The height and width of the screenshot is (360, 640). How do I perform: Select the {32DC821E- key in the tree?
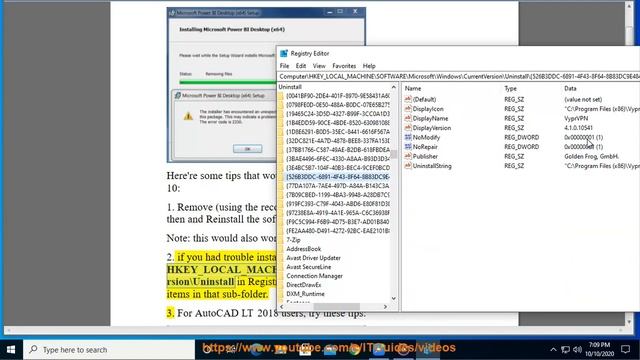[338, 141]
